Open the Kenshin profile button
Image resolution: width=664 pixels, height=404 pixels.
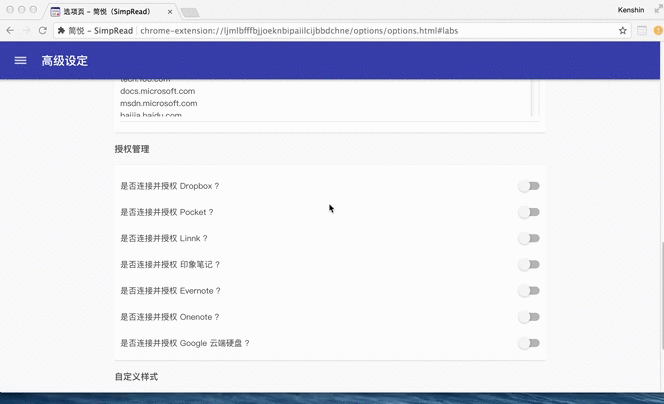coord(631,10)
